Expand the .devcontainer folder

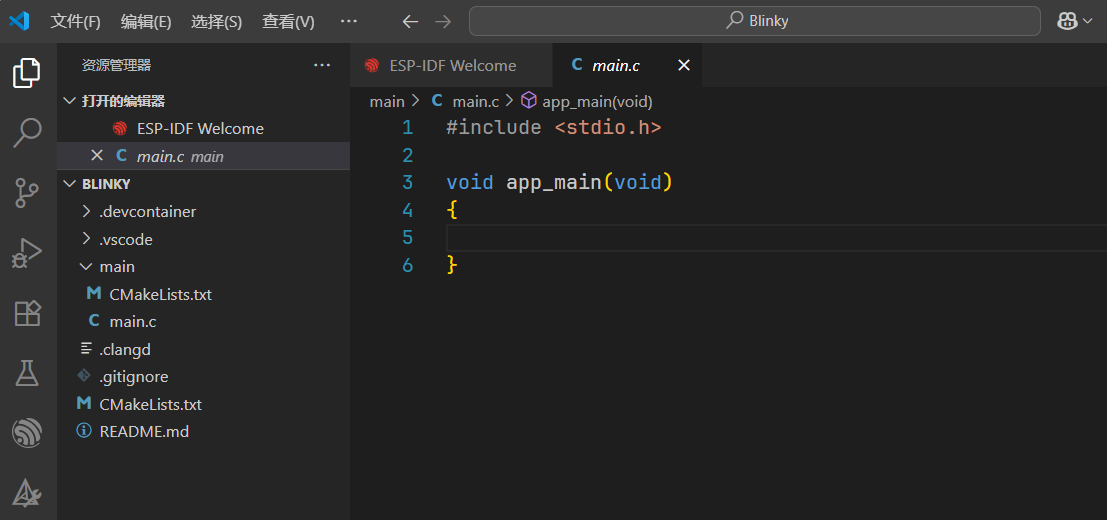pos(147,212)
